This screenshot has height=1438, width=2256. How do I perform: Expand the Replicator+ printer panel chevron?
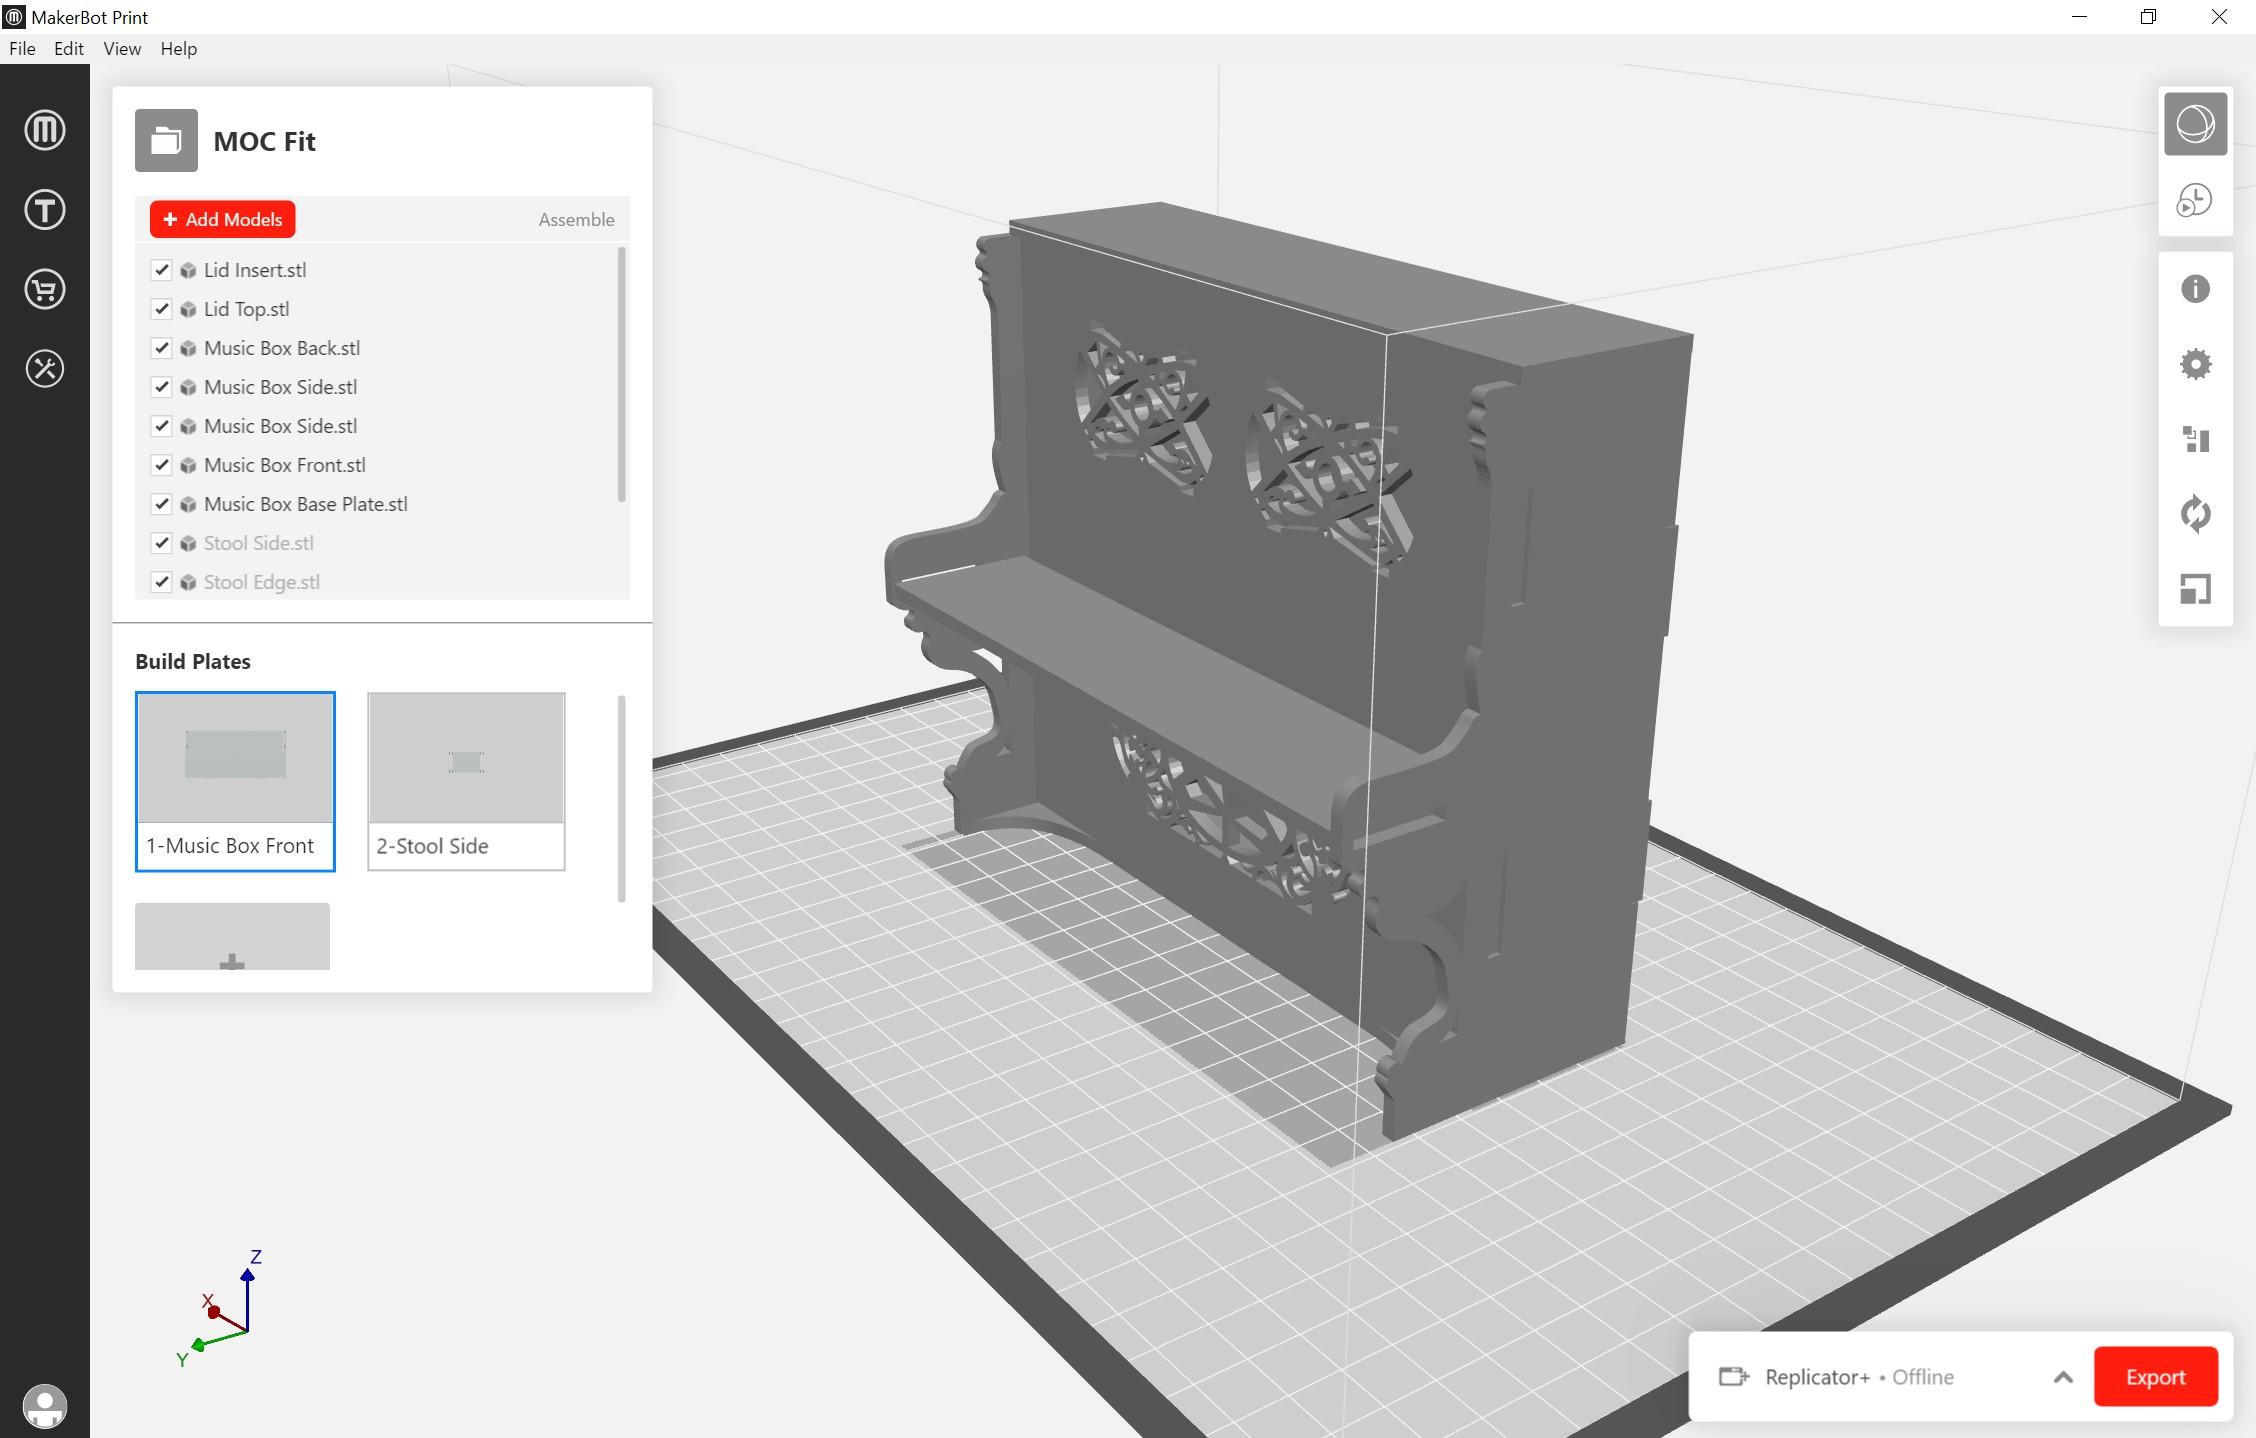click(x=2062, y=1377)
